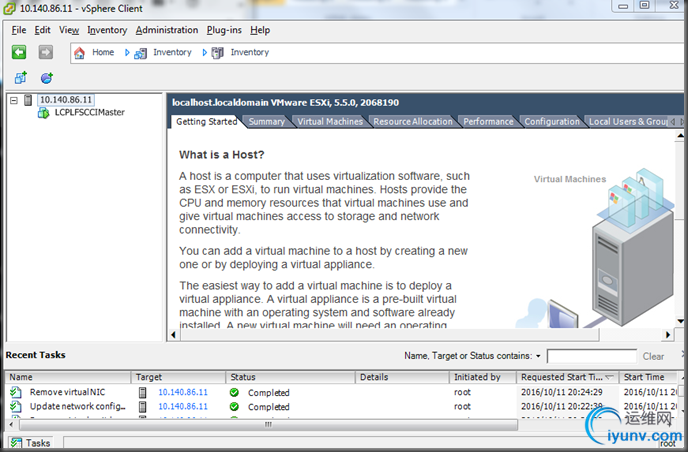Open the breadcrumb arrow before first Inventory
This screenshot has width=688, height=452.
coord(127,53)
